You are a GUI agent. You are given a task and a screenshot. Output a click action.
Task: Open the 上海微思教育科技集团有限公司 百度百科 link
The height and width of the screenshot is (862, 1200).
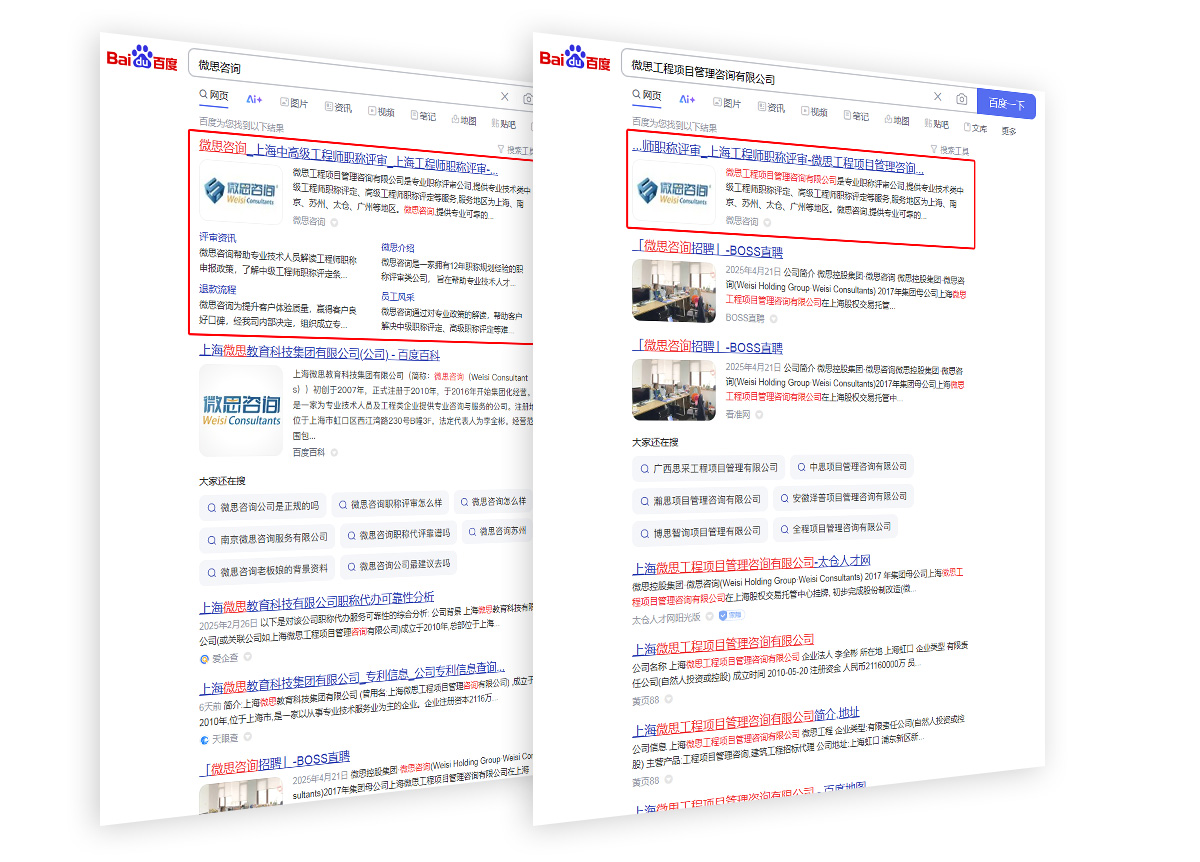click(319, 353)
